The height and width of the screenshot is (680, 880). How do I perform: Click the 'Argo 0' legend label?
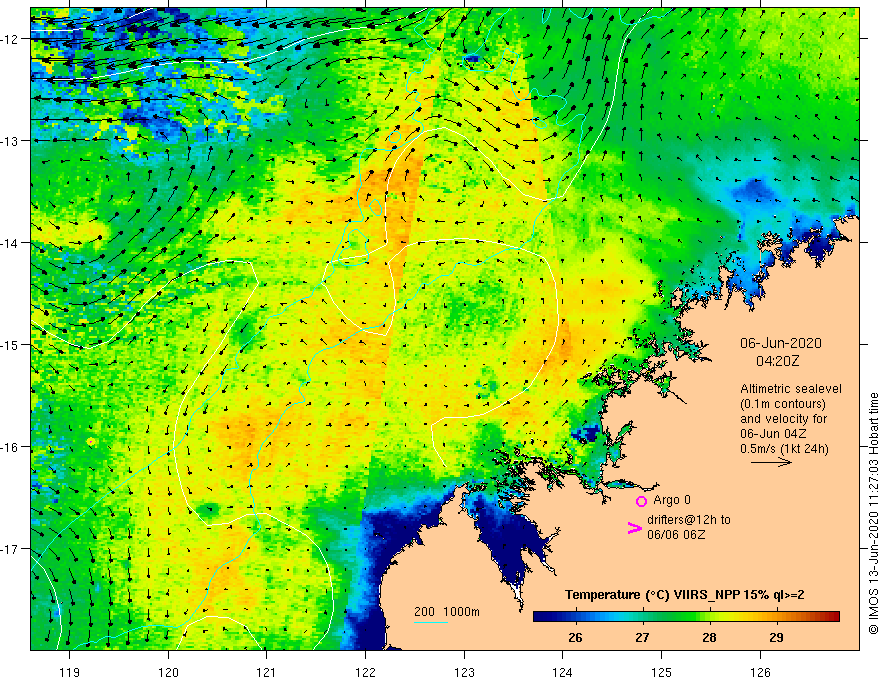click(672, 500)
